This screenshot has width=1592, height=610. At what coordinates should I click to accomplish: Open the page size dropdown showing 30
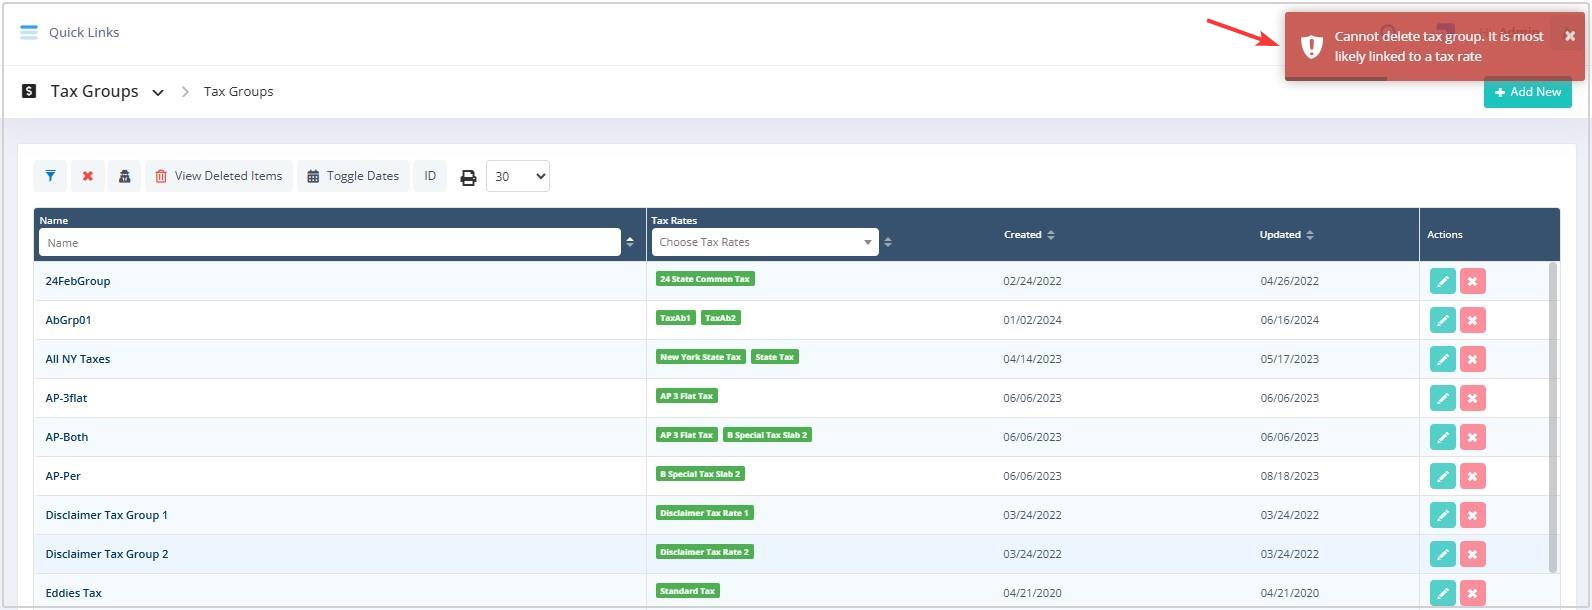point(517,176)
